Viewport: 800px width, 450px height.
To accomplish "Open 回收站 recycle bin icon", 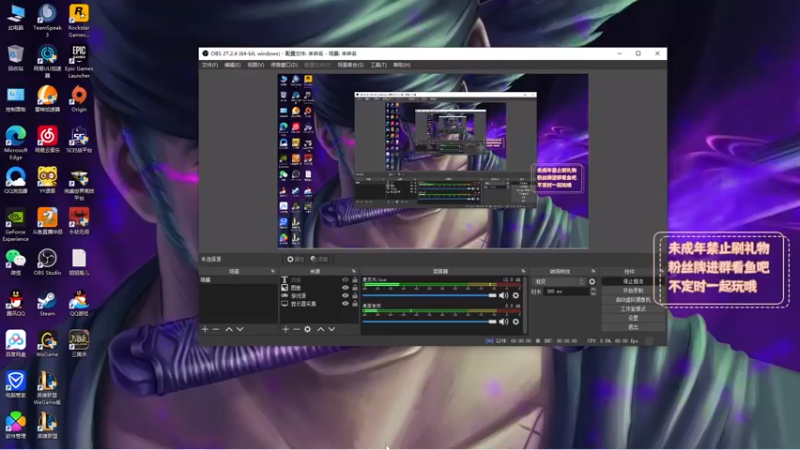I will [16, 58].
